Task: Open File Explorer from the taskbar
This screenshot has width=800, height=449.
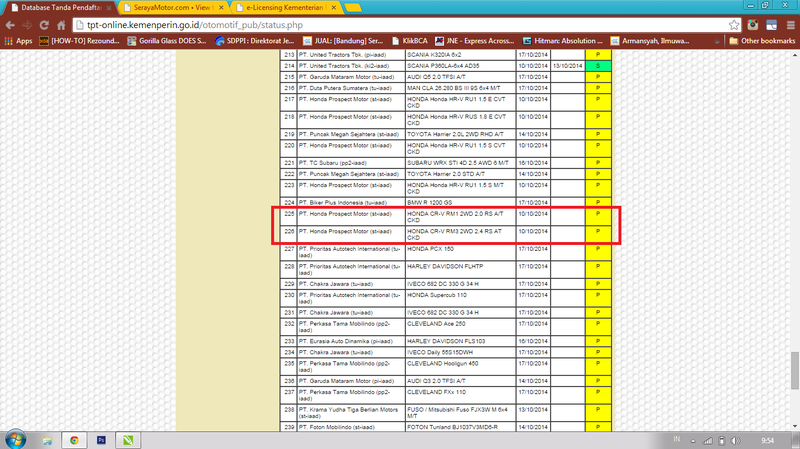Action: pos(47,440)
